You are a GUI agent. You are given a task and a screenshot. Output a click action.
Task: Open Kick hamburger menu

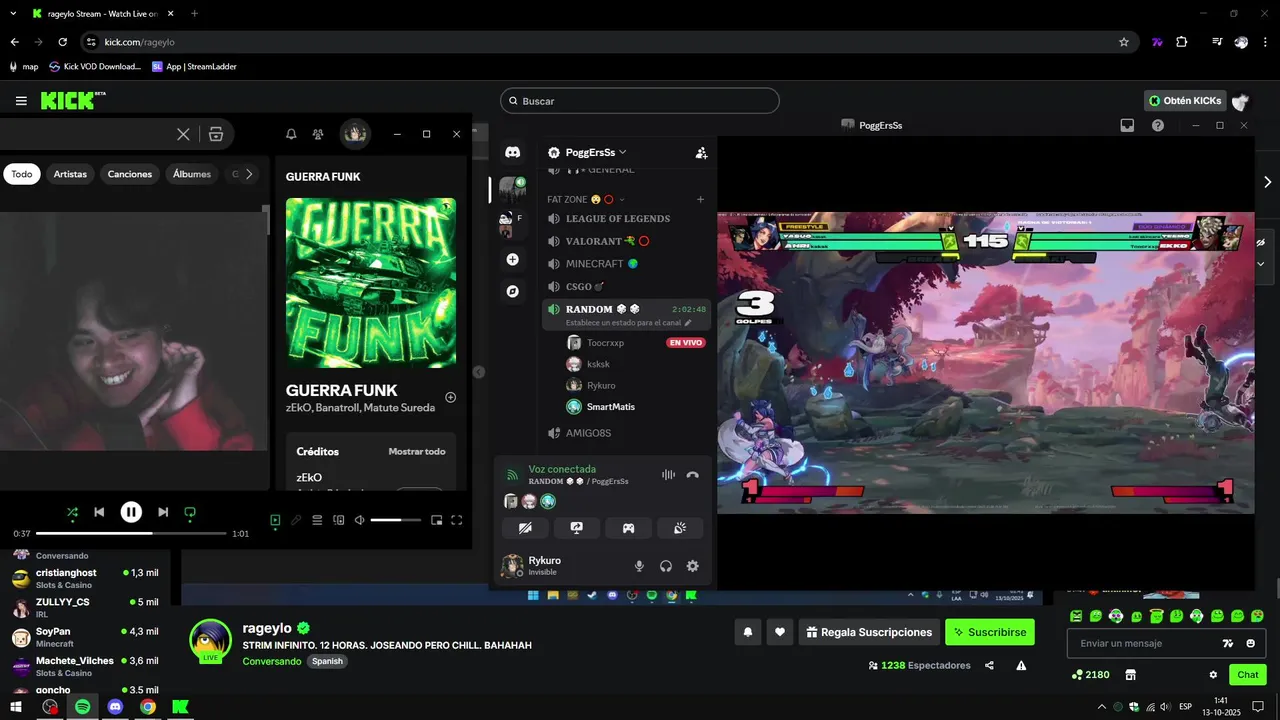click(21, 101)
